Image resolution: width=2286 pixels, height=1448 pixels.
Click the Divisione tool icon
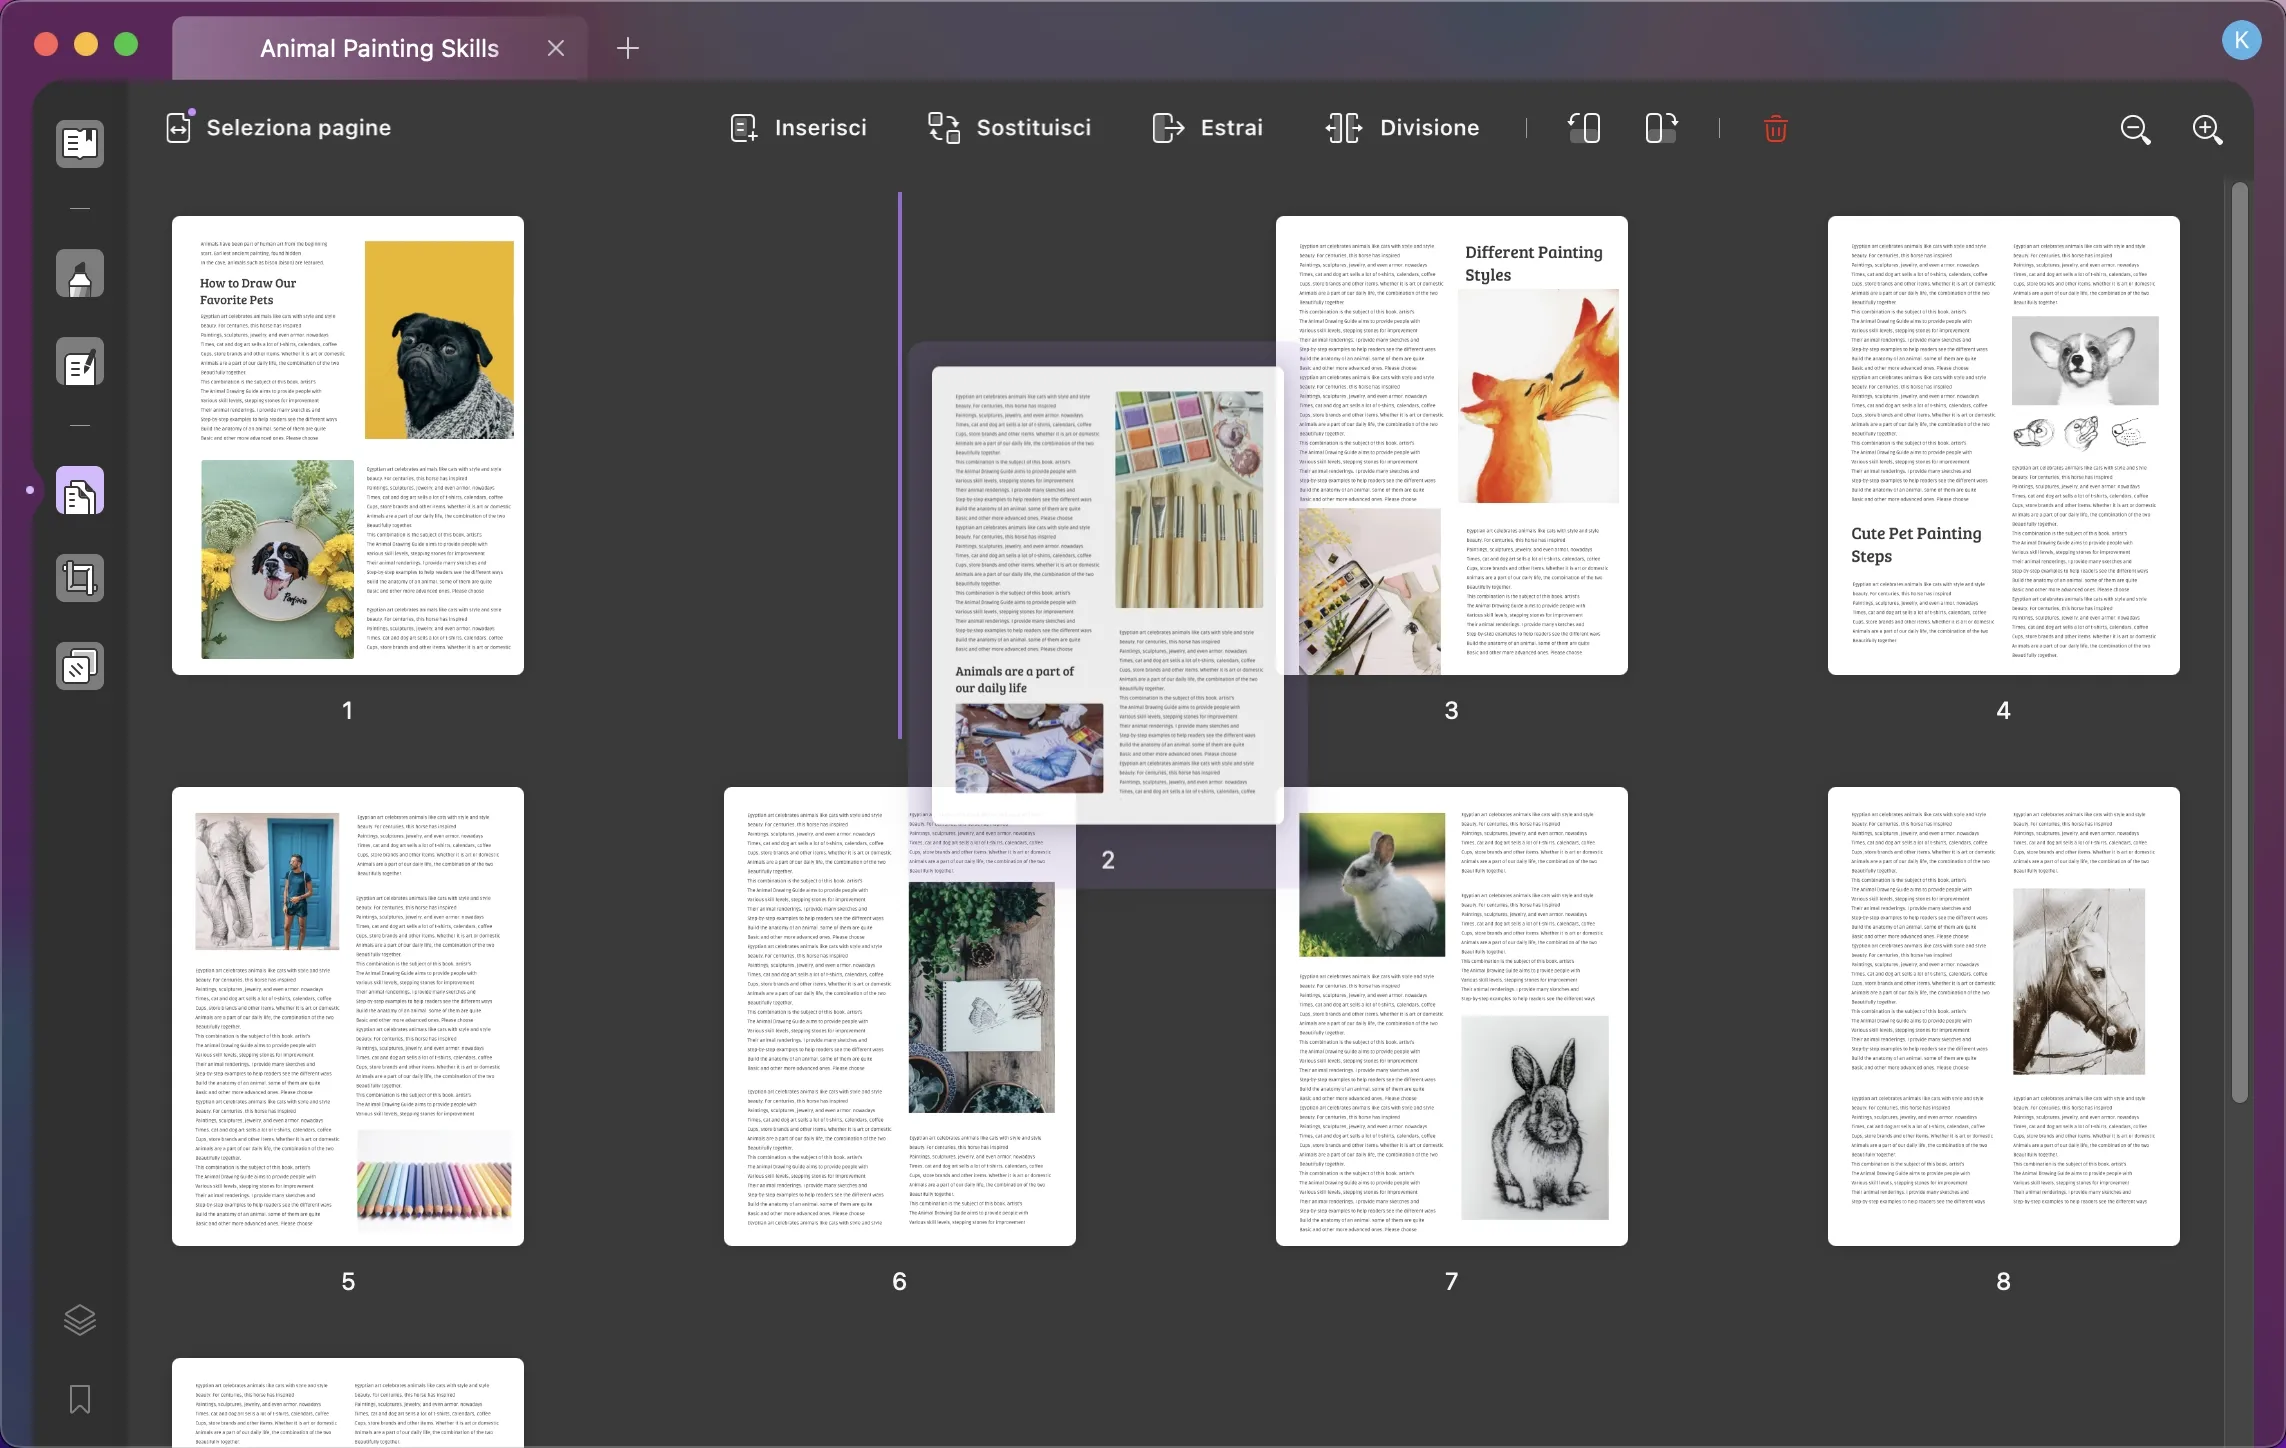pyautogui.click(x=1343, y=127)
